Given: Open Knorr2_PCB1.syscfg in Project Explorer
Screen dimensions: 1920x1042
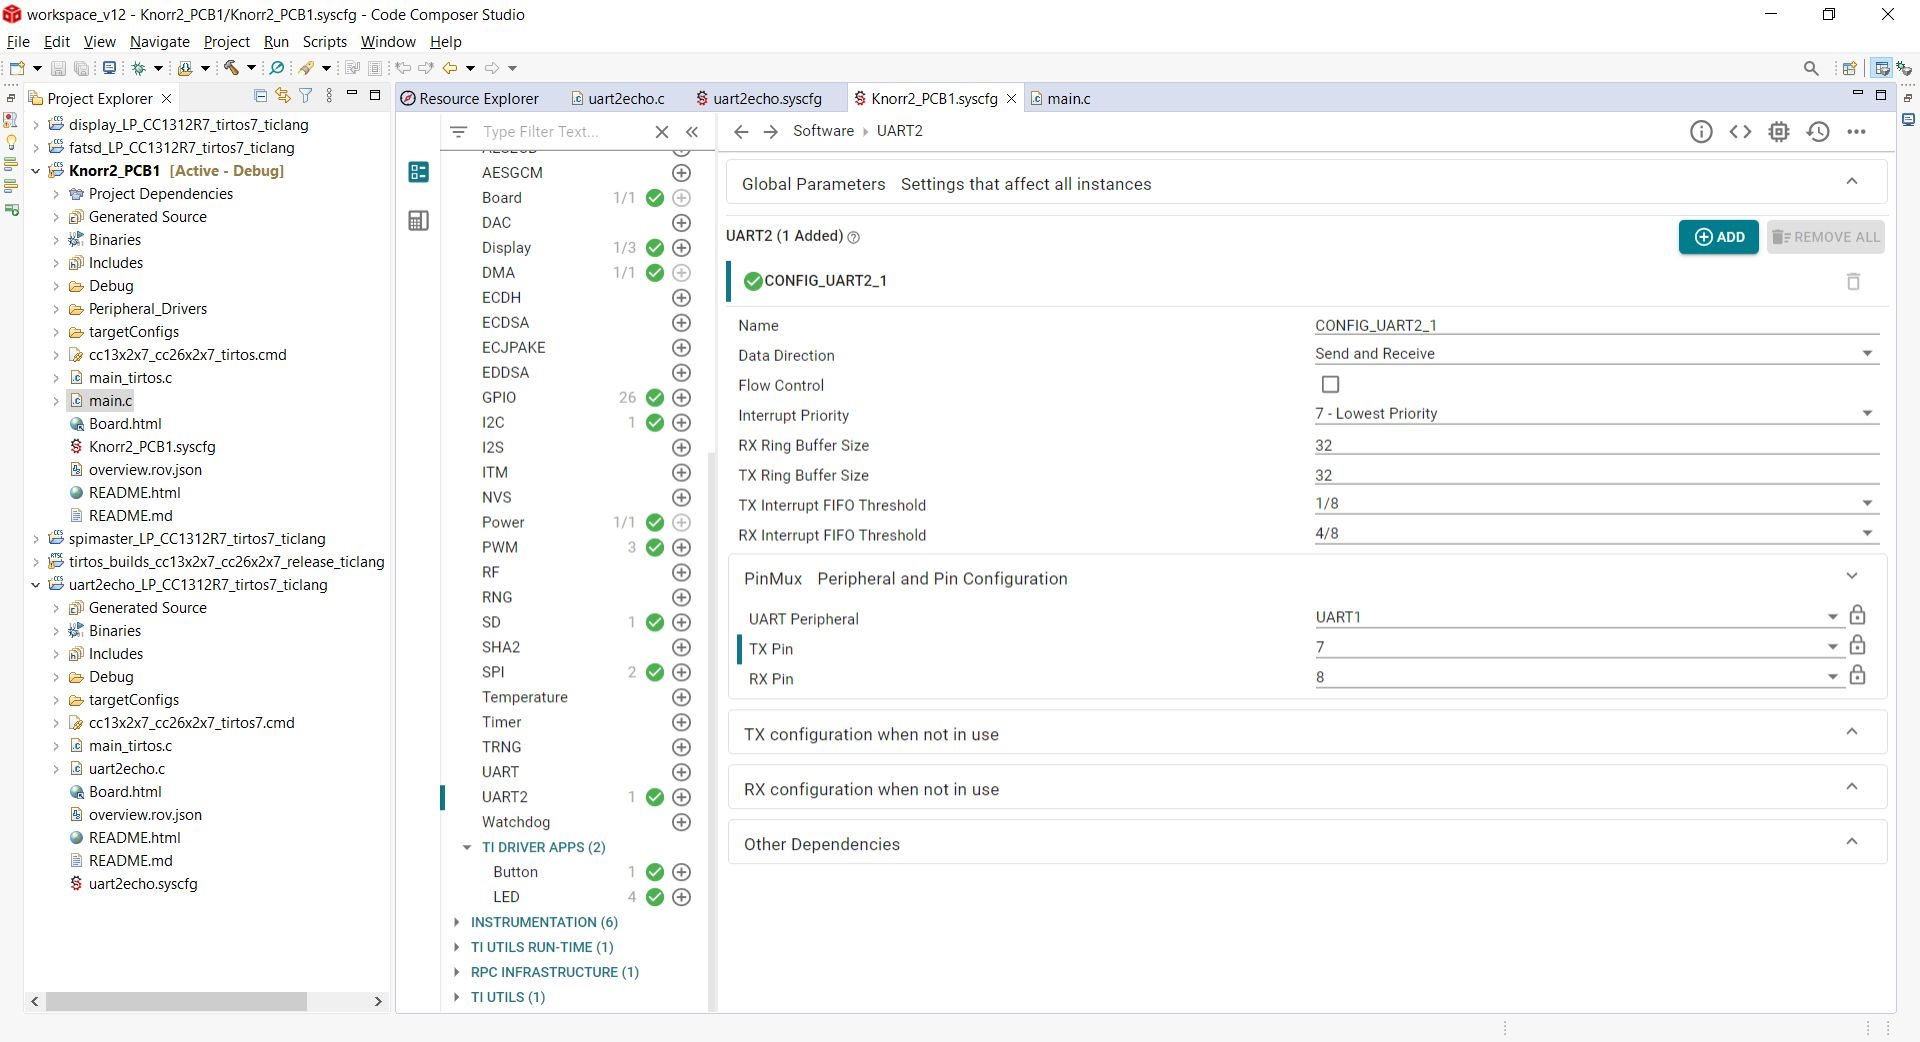Looking at the screenshot, I should [x=151, y=447].
